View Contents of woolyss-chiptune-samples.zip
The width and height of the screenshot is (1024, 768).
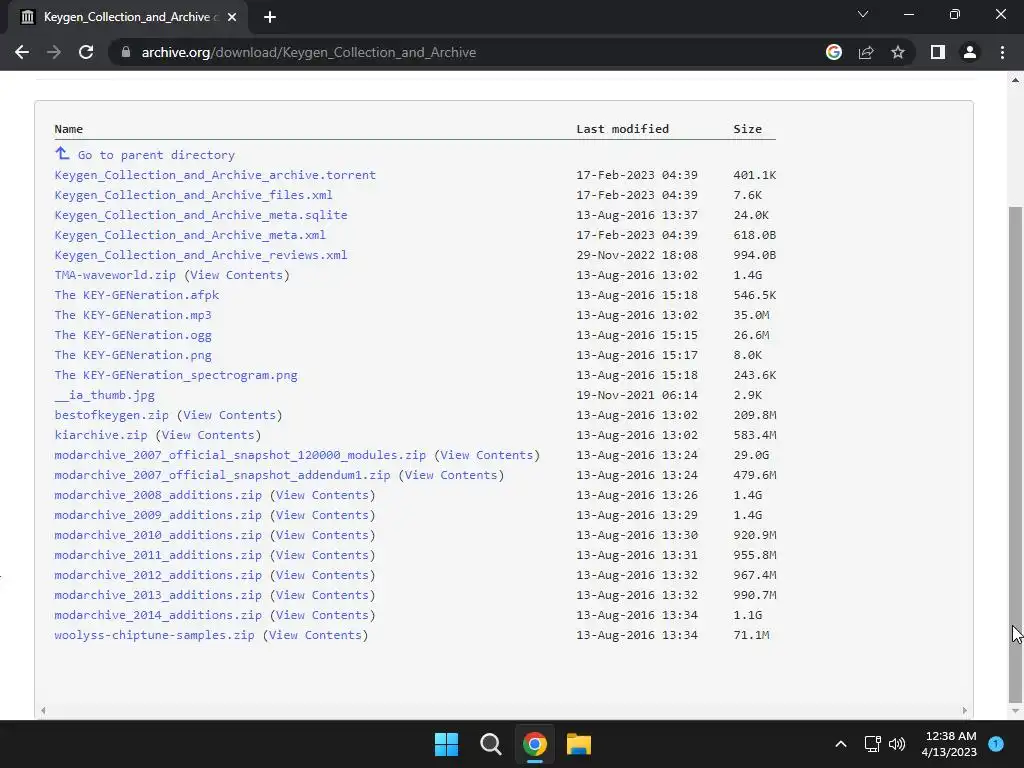click(315, 635)
